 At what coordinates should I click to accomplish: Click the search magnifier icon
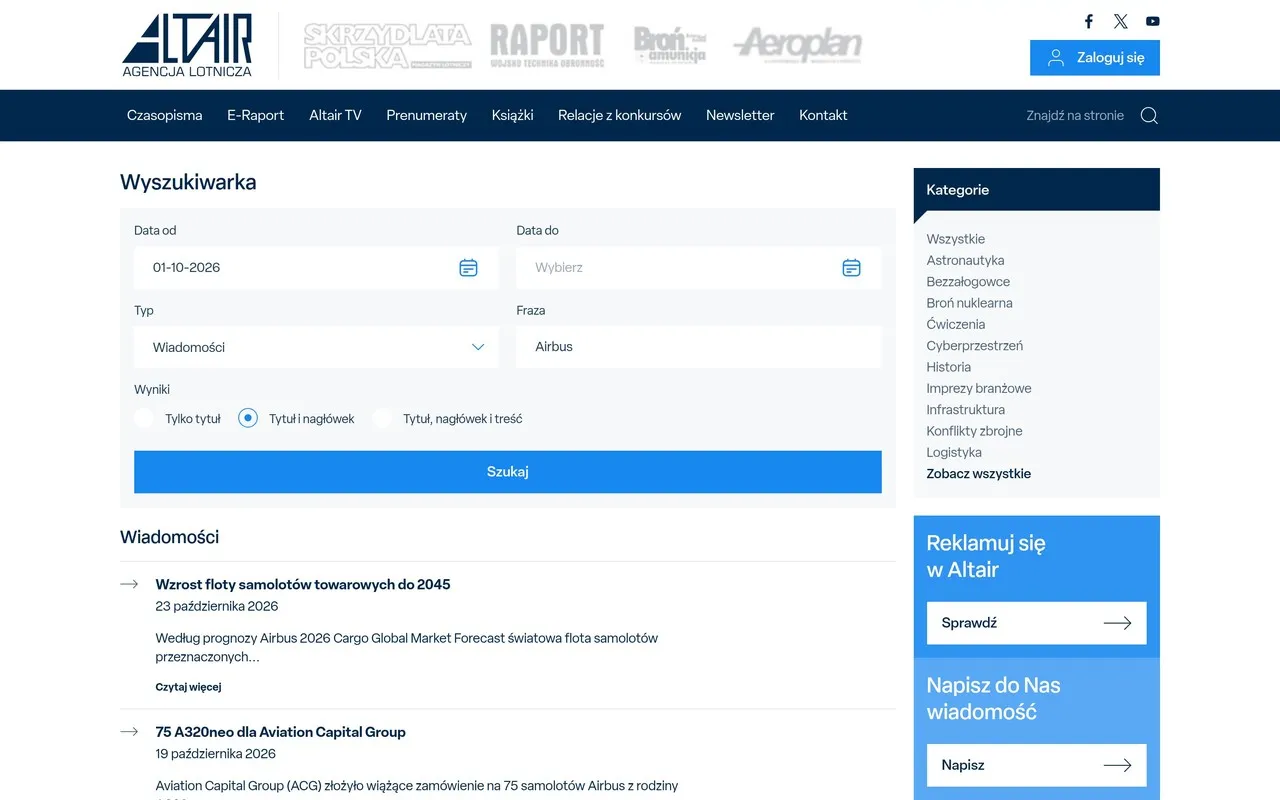click(1149, 115)
